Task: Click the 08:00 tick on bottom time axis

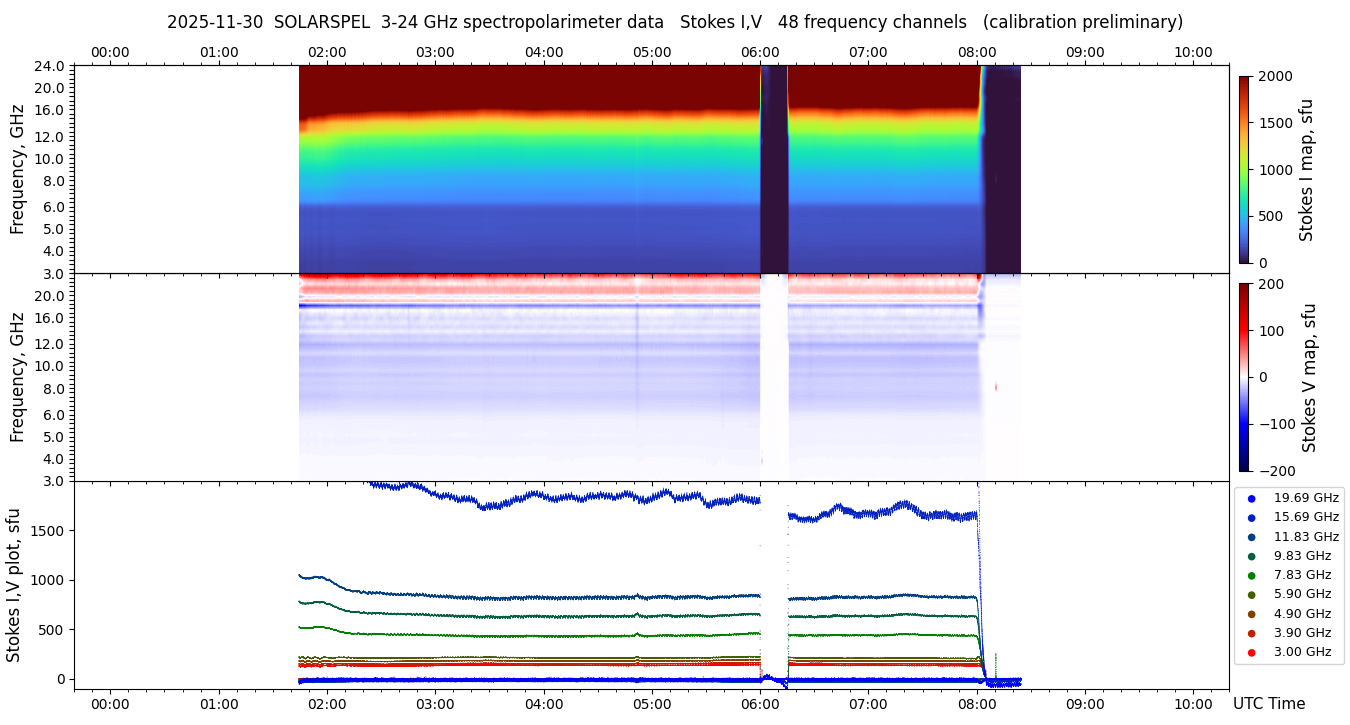Action: pyautogui.click(x=977, y=703)
